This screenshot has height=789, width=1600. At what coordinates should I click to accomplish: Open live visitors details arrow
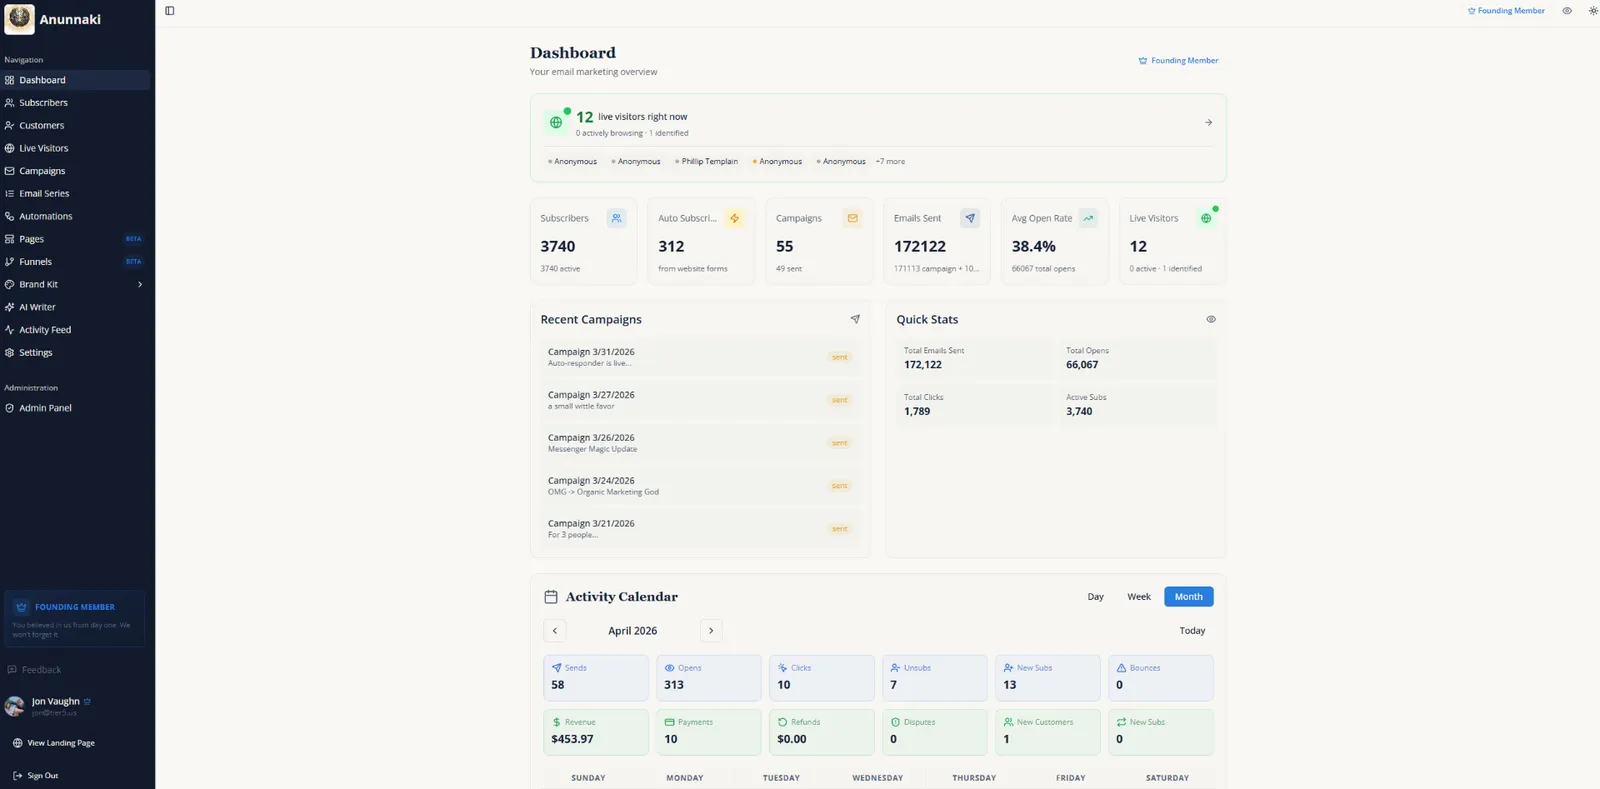click(x=1208, y=123)
